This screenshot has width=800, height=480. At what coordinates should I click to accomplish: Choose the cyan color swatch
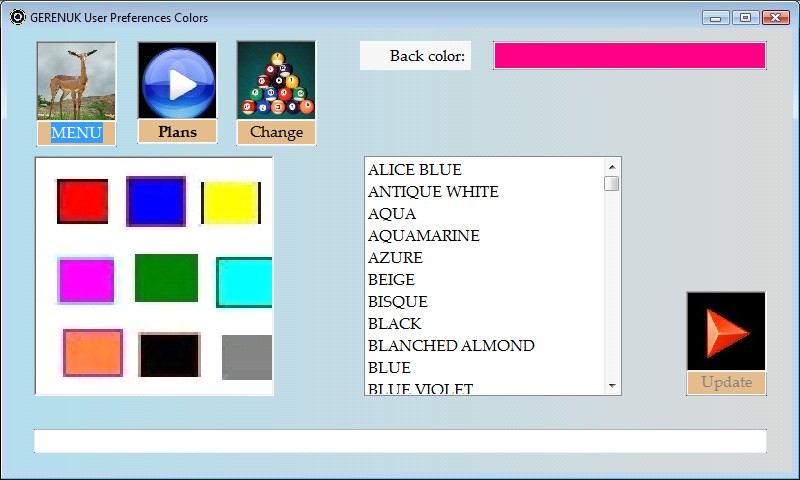[x=244, y=282]
